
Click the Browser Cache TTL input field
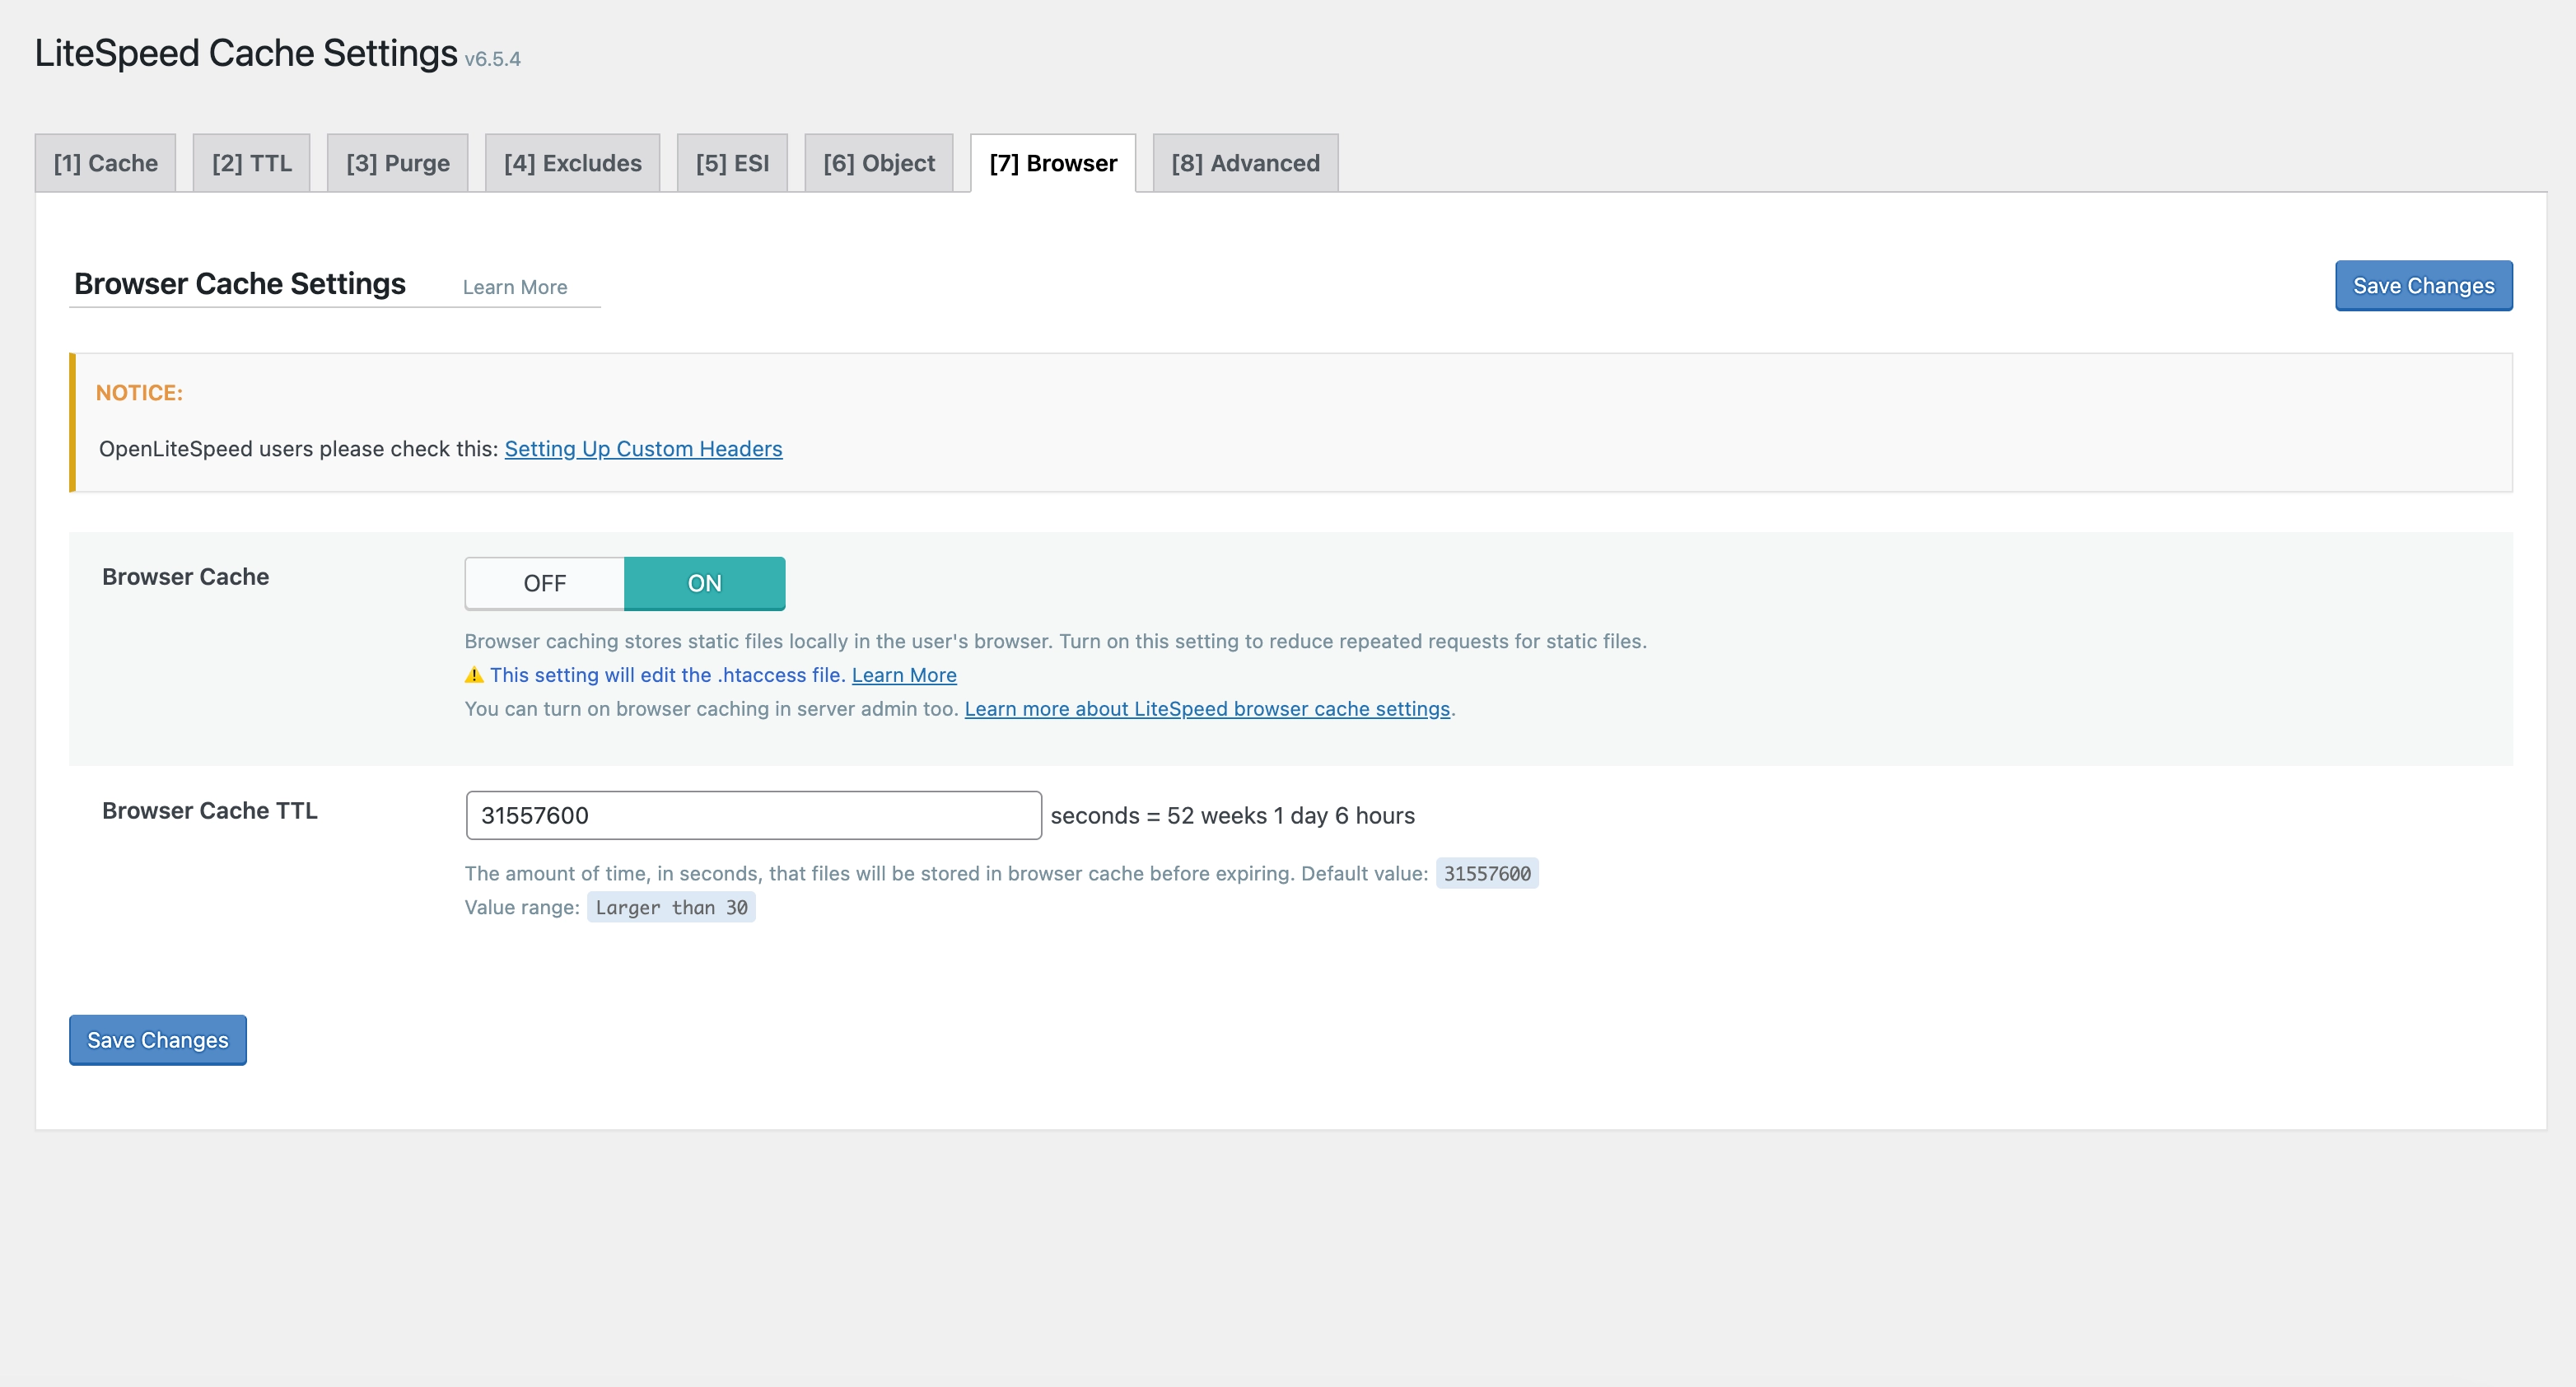click(754, 815)
